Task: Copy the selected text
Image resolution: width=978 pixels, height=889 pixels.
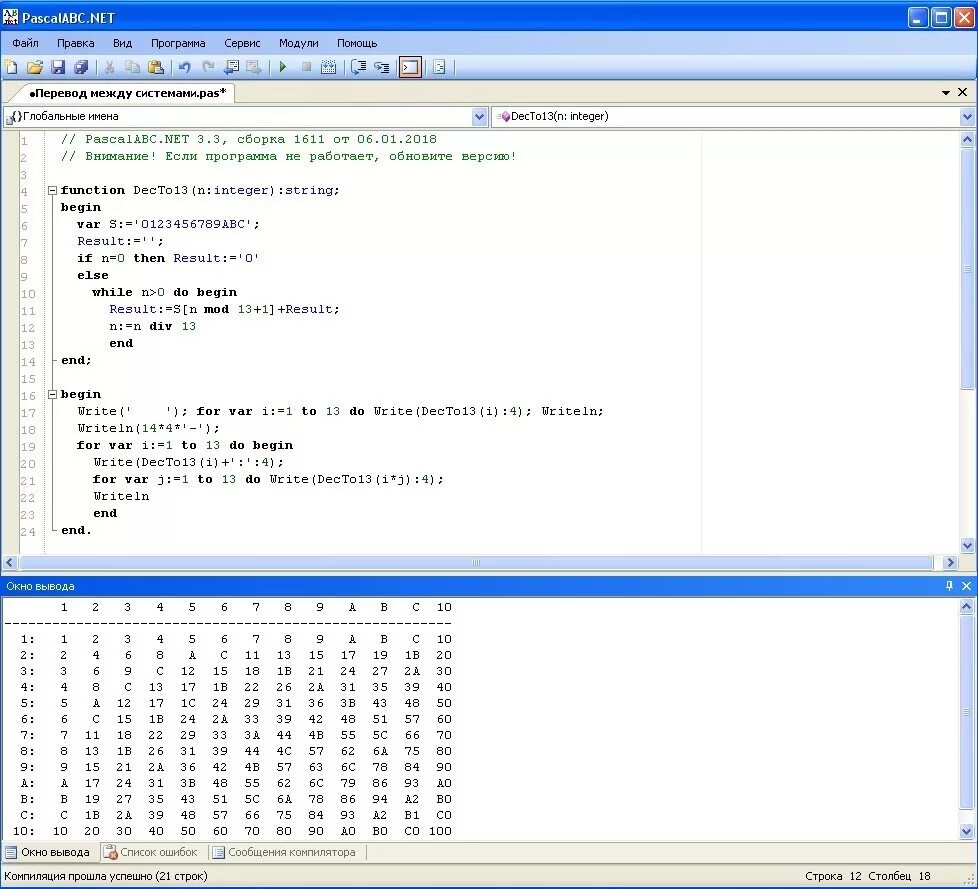Action: tap(132, 67)
